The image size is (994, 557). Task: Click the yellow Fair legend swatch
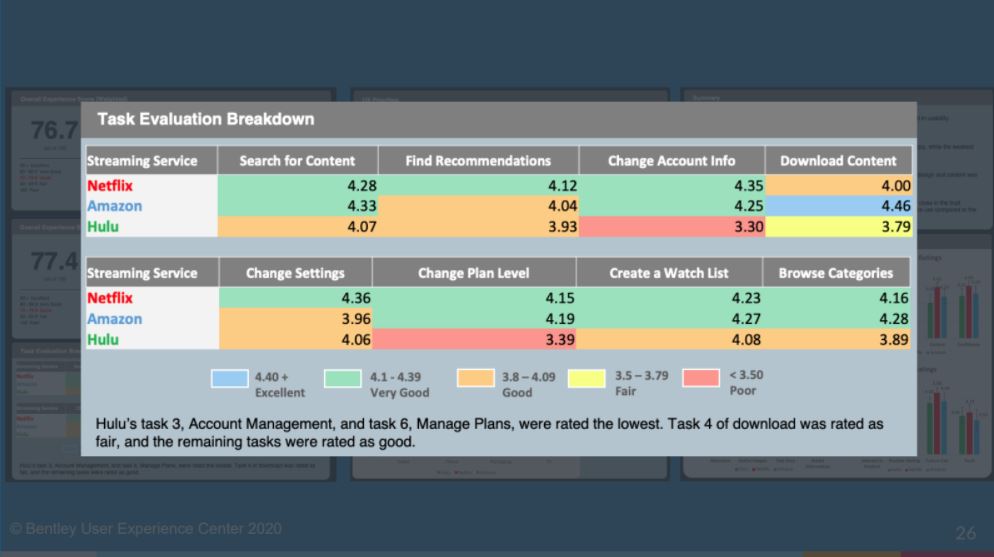pos(586,378)
